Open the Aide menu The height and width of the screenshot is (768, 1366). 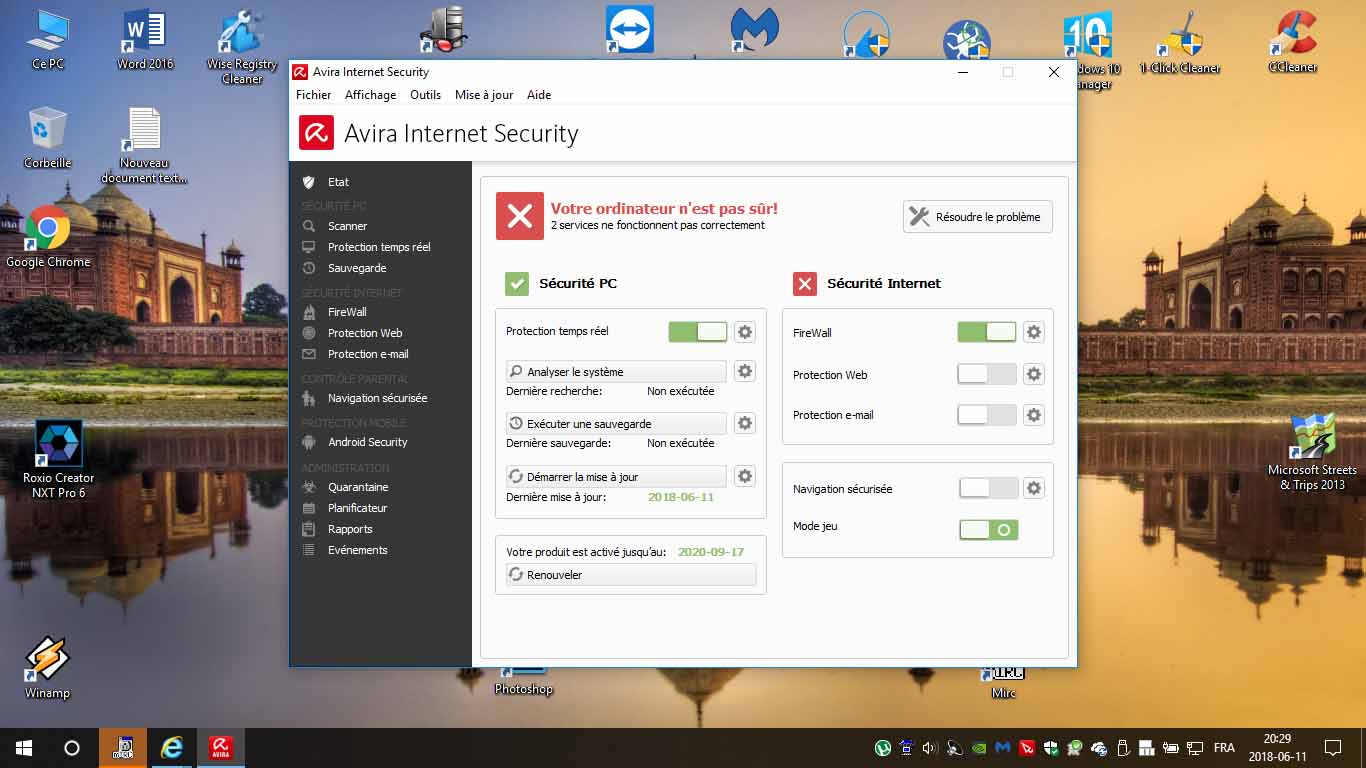coord(539,95)
